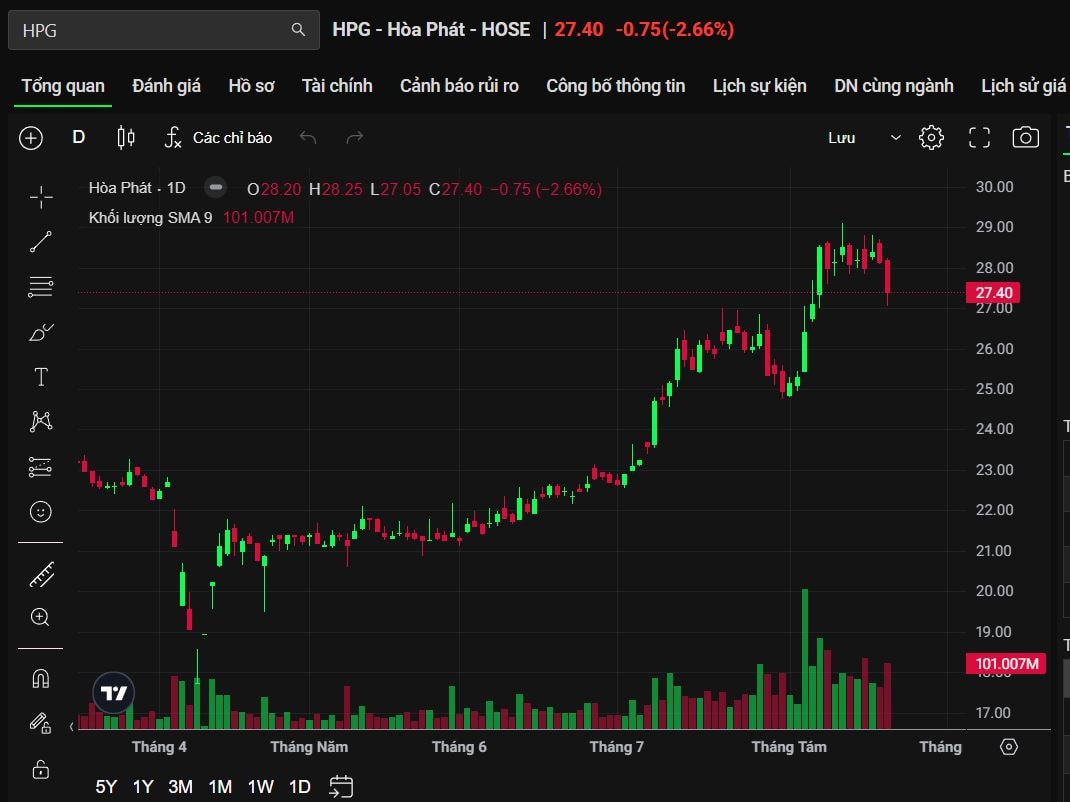Open the D timeframe interval selector
Screen dimensions: 1070x802
(78, 137)
